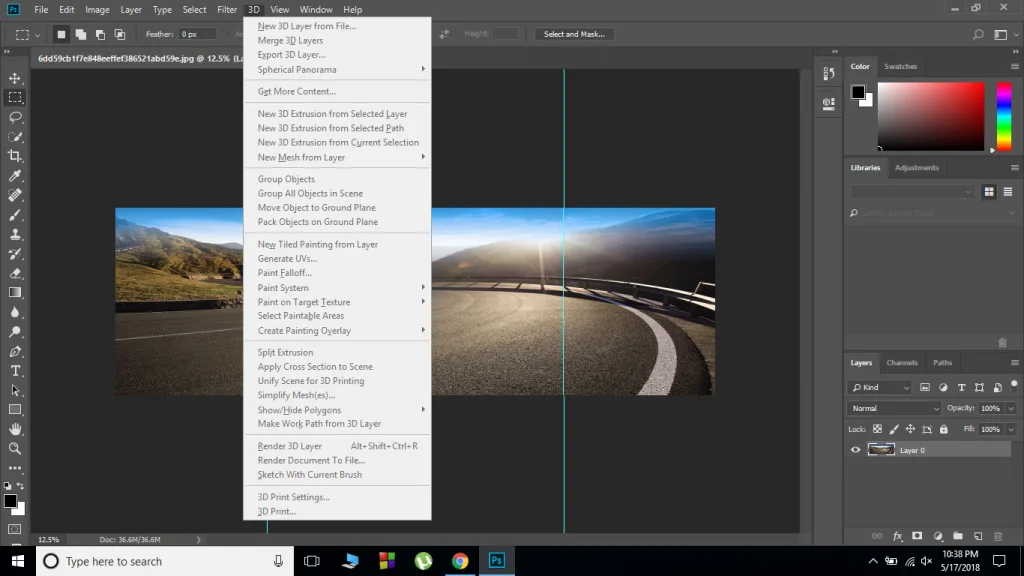This screenshot has height=576, width=1024.
Task: Open the Filter menu
Action: (227, 9)
